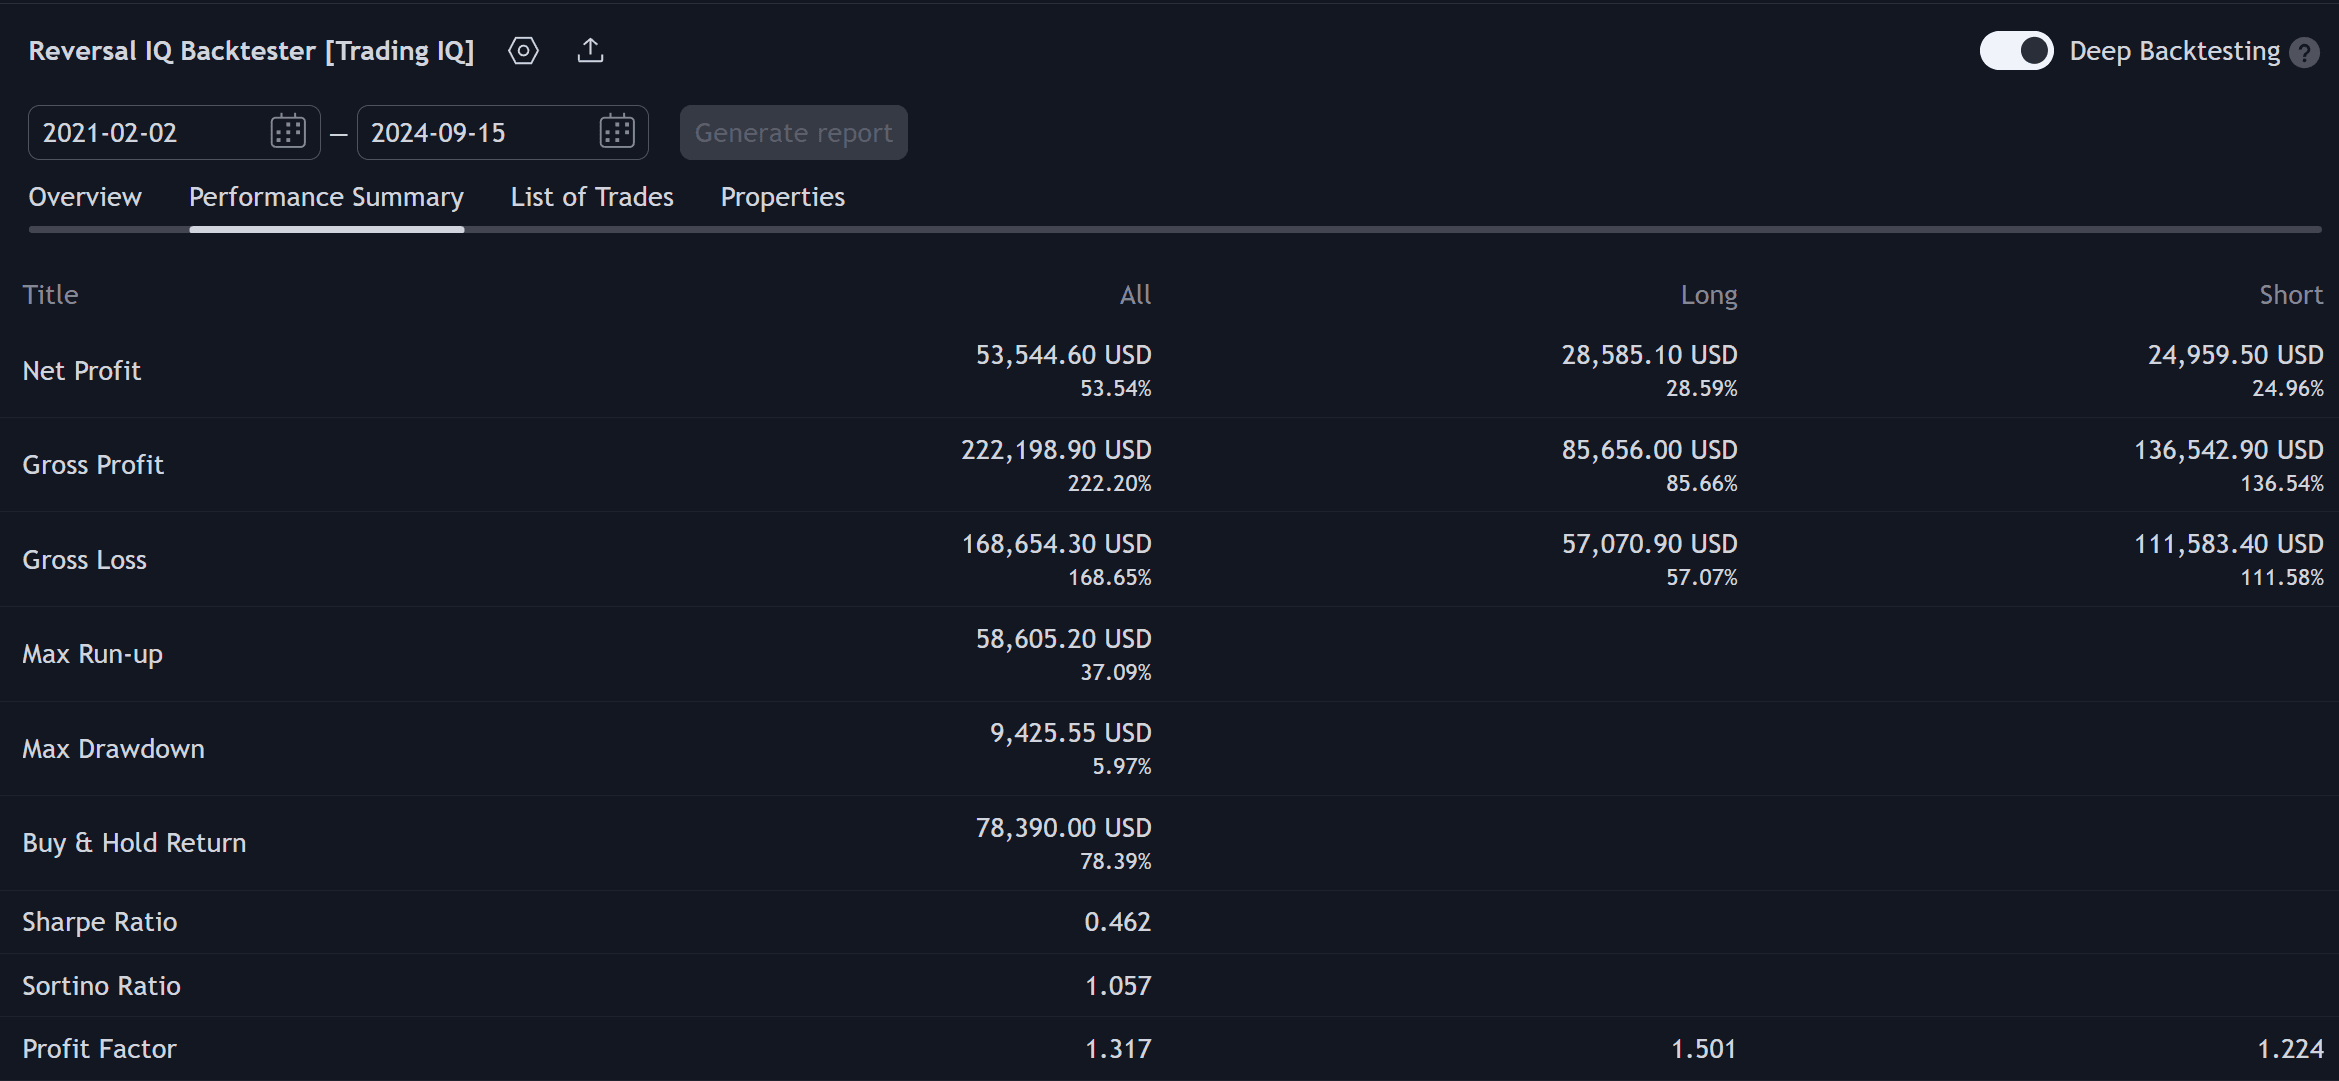Click the end date field 2024-09-15
Viewport: 2339px width, 1081px height.
(470, 133)
